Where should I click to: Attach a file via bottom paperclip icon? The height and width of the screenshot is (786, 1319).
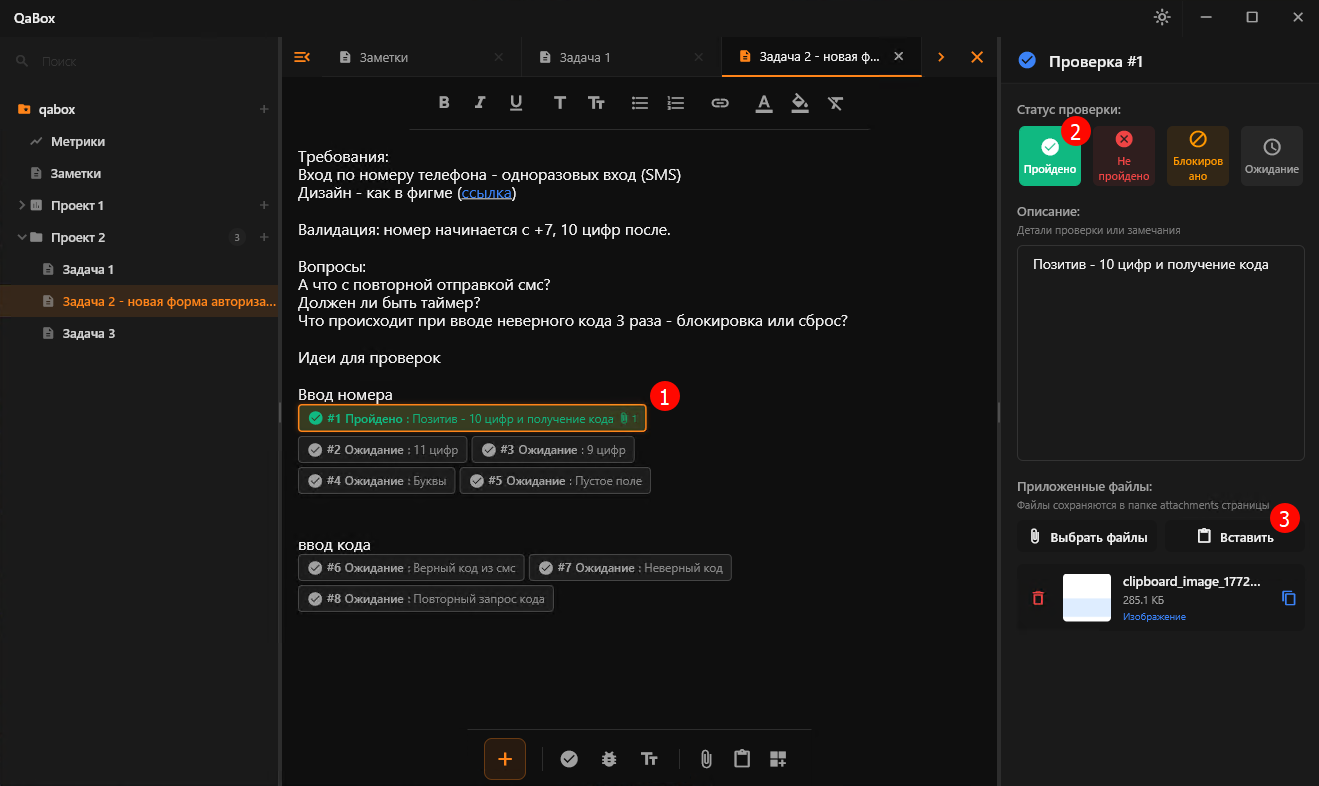tap(706, 759)
